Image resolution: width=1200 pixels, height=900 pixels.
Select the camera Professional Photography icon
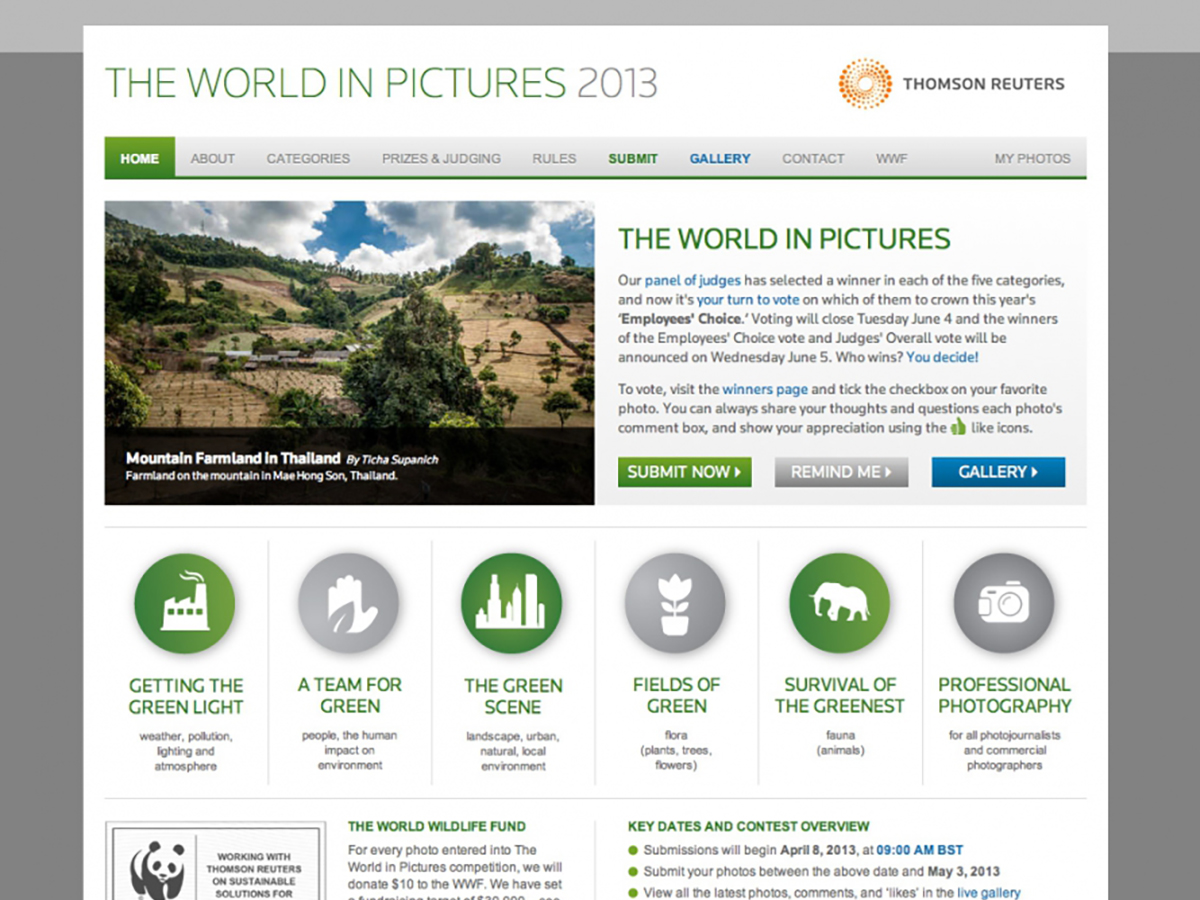tap(1003, 603)
